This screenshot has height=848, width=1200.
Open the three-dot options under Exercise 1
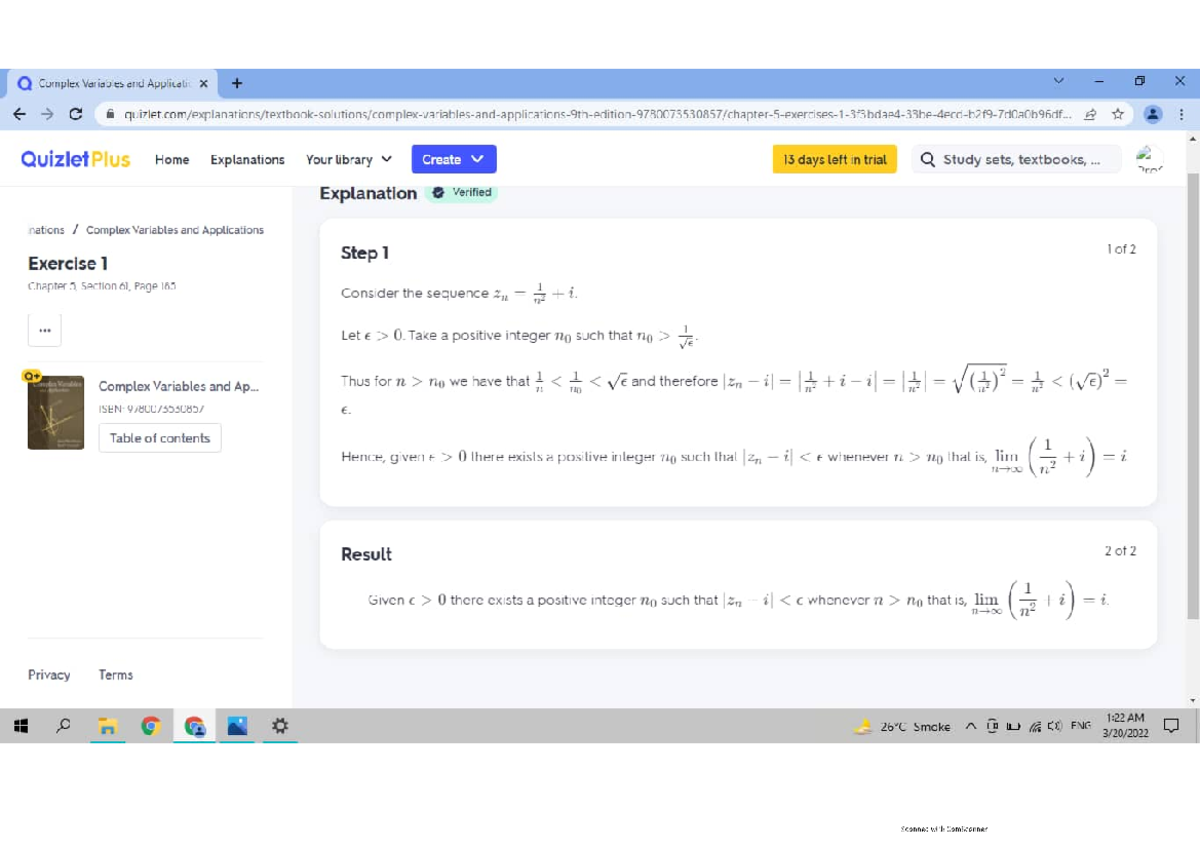(43, 329)
